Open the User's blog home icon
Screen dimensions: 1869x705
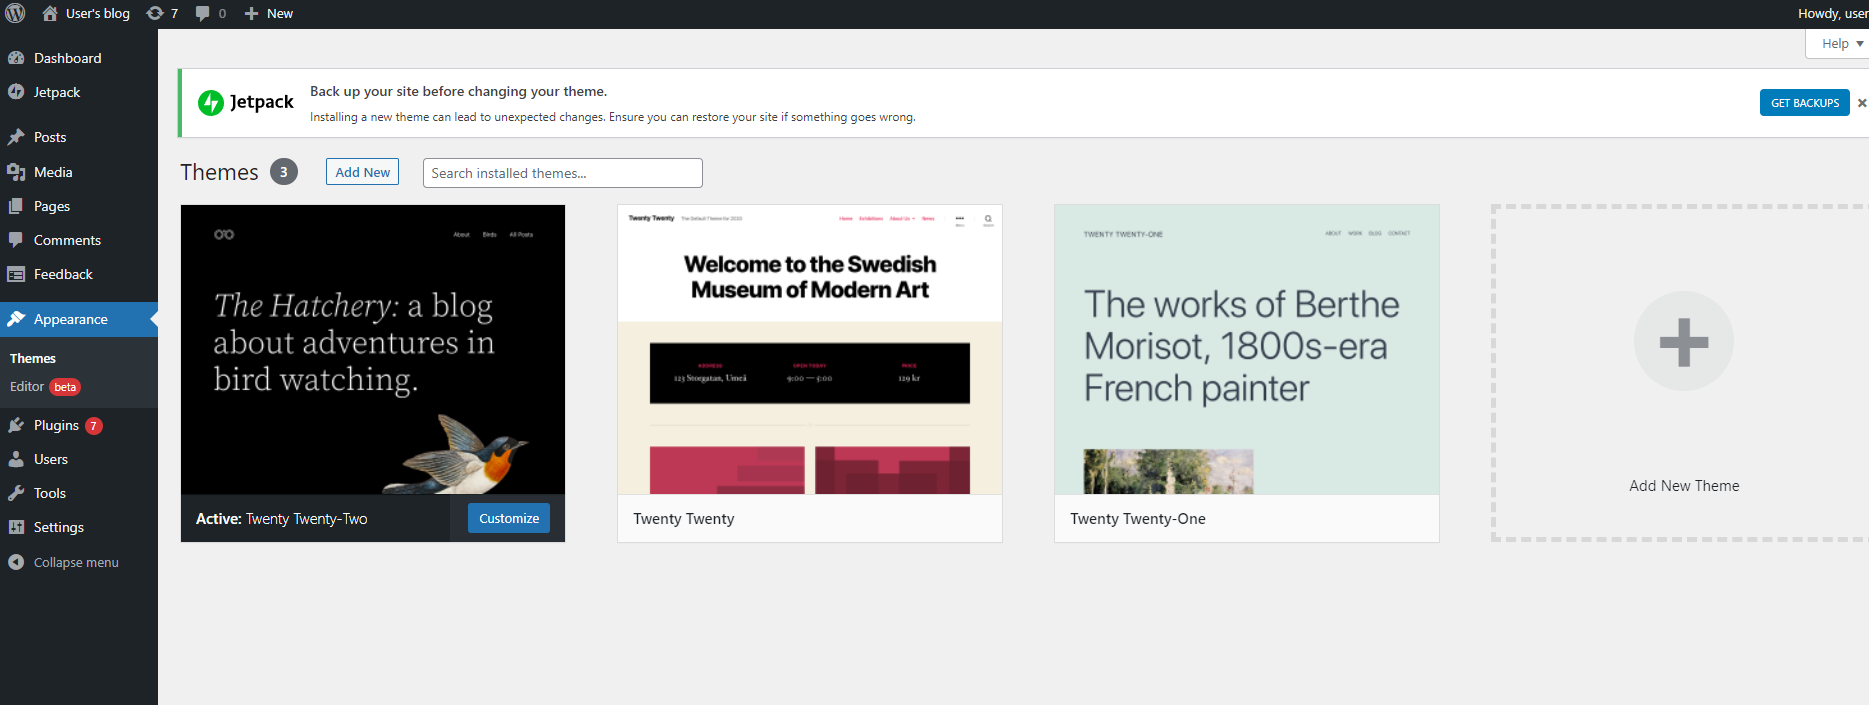[x=50, y=13]
